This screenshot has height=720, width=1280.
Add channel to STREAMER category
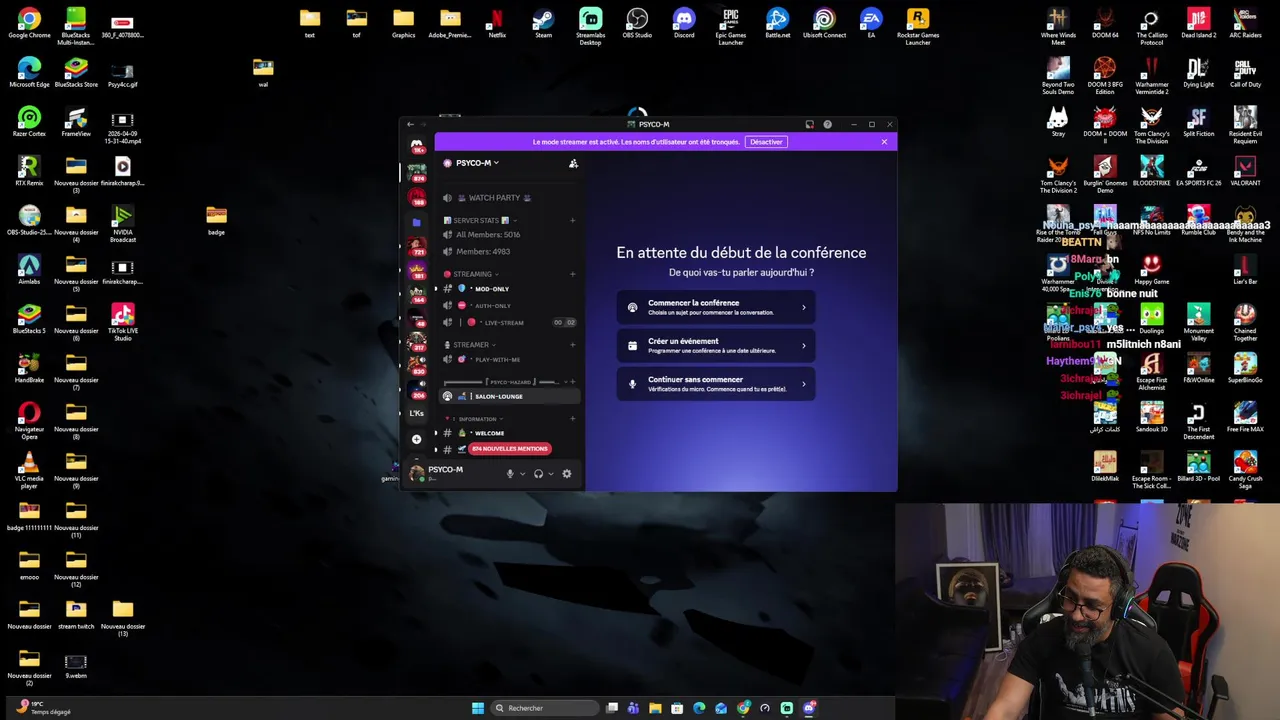pos(573,345)
